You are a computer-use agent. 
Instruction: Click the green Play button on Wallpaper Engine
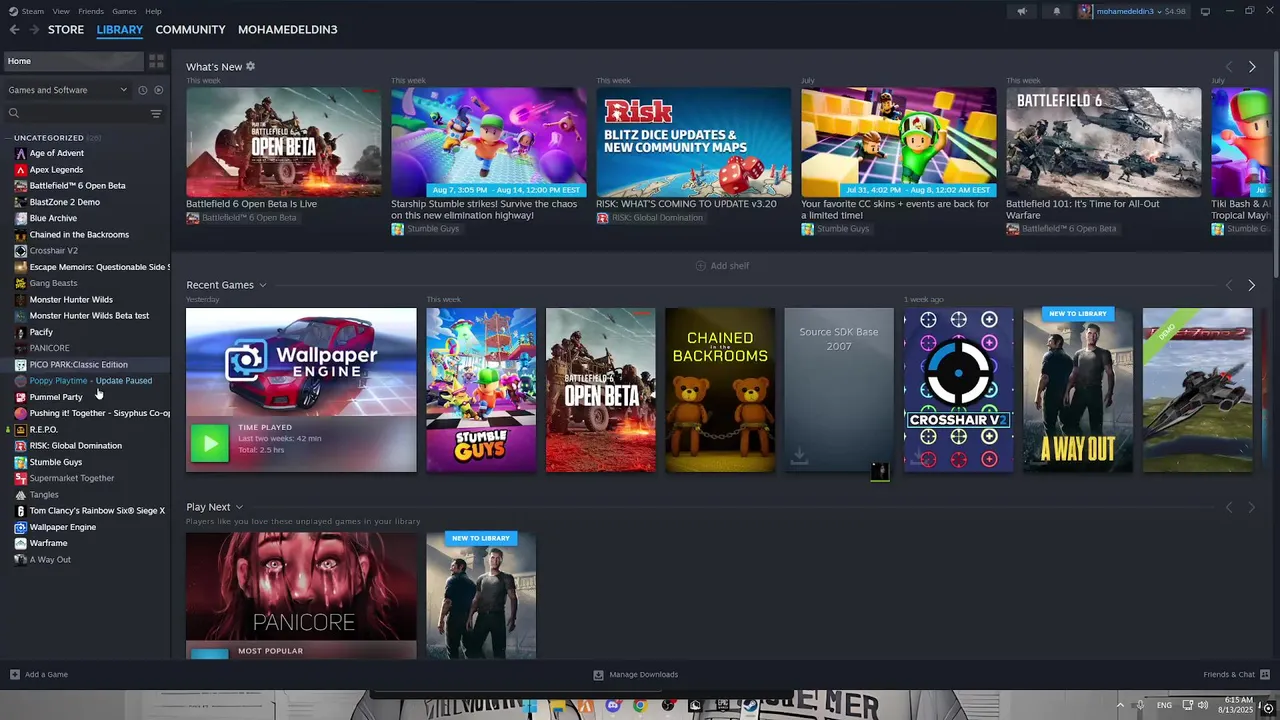point(209,444)
